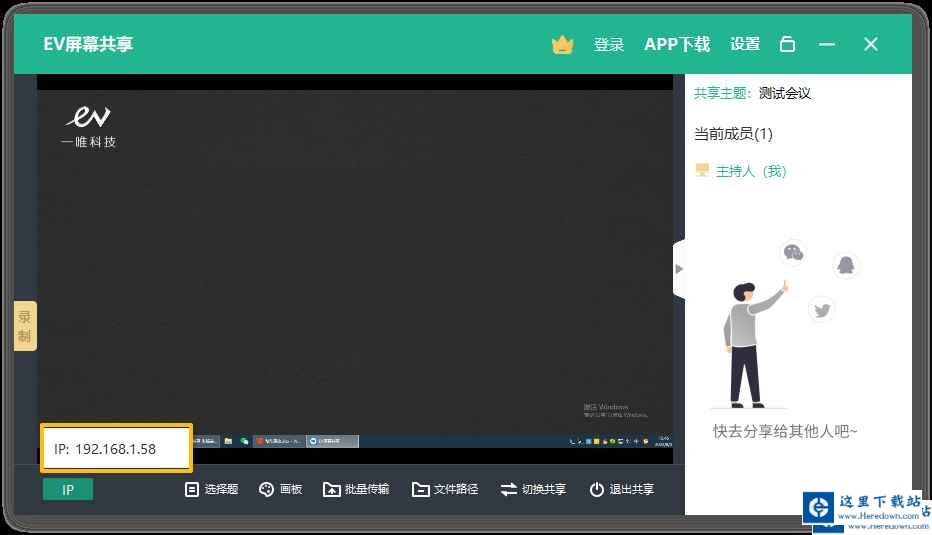Select the 主持人 (我) member entry
The width and height of the screenshot is (932, 535).
point(741,171)
